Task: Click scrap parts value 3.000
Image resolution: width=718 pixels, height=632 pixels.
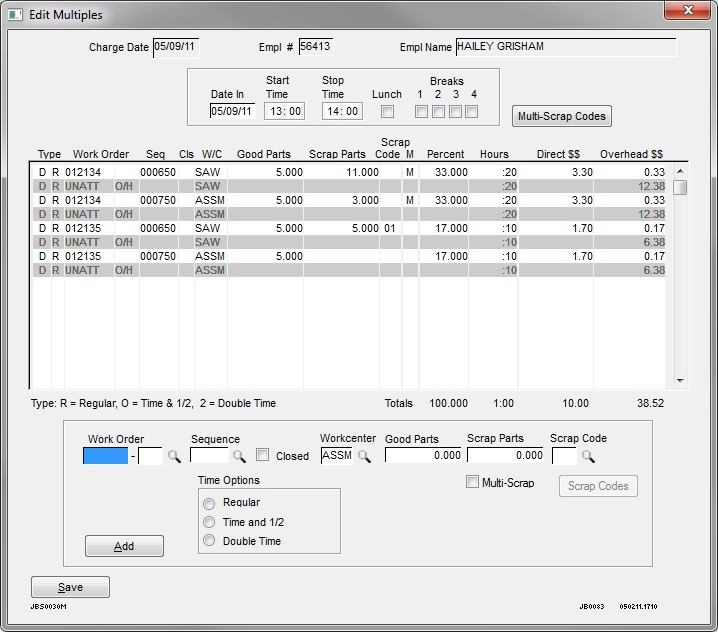Action: pos(365,200)
